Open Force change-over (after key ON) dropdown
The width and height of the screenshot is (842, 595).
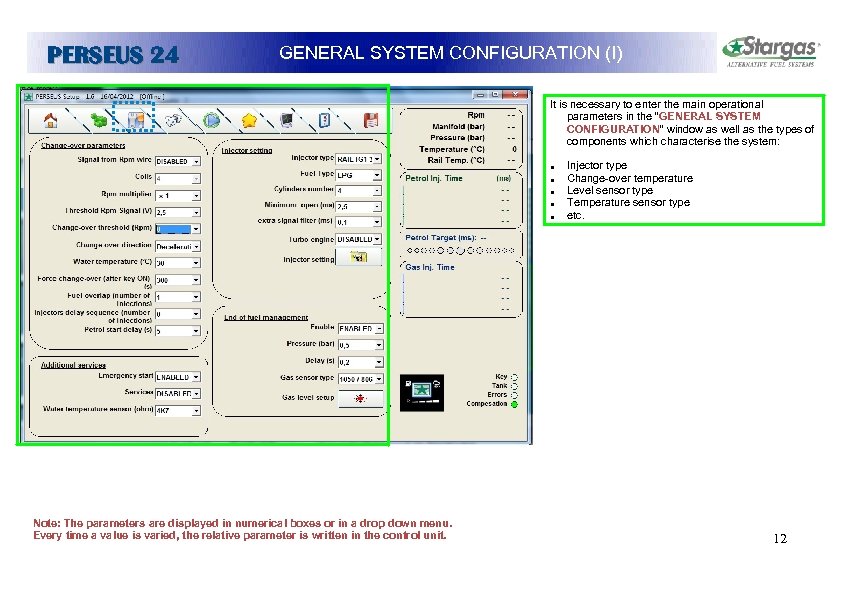tap(196, 280)
